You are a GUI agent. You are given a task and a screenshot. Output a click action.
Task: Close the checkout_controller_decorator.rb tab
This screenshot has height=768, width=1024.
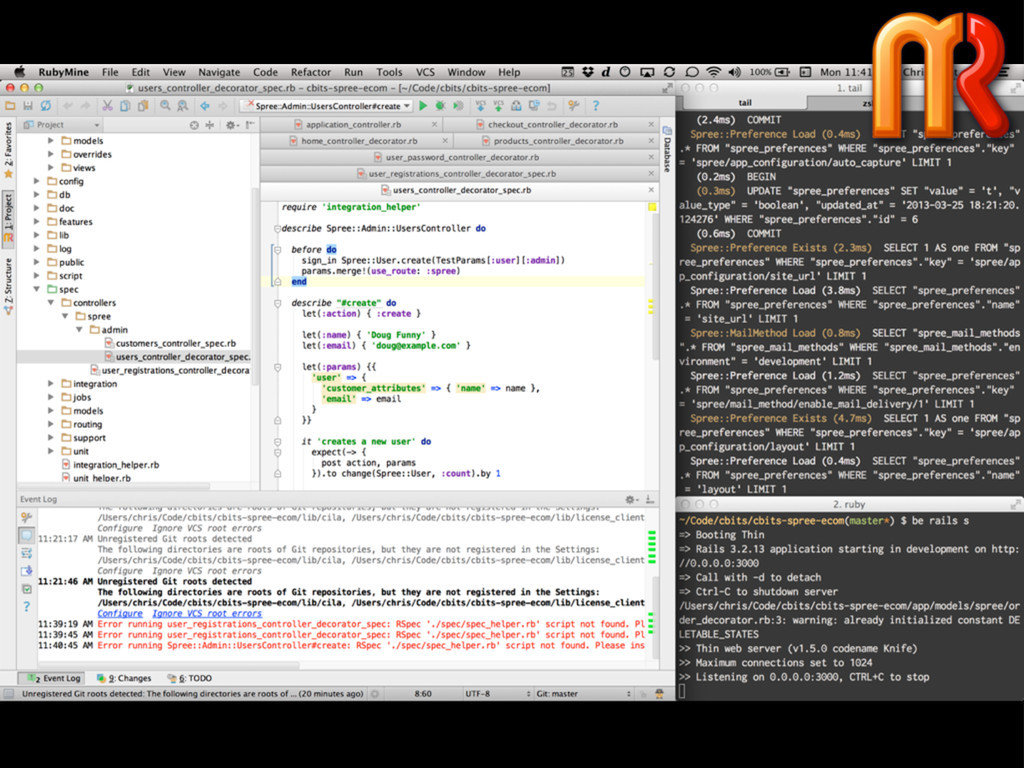click(650, 124)
